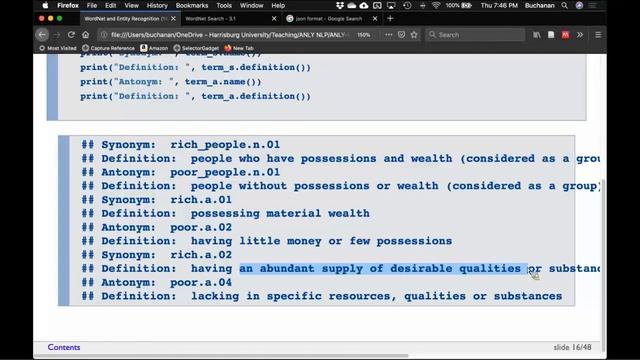The width and height of the screenshot is (640, 360).
Task: Open the File menu
Action: 92,5
